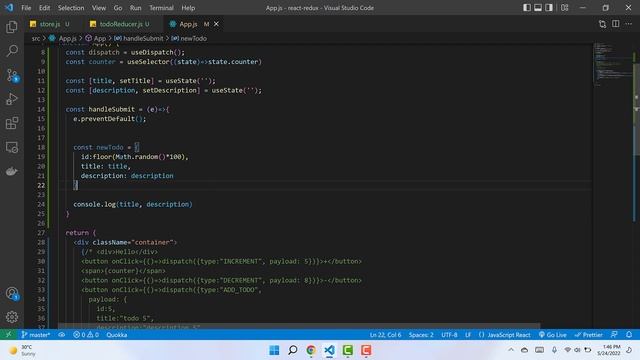Image resolution: width=640 pixels, height=360 pixels.
Task: Click src in the breadcrumb
Action: (x=36, y=38)
